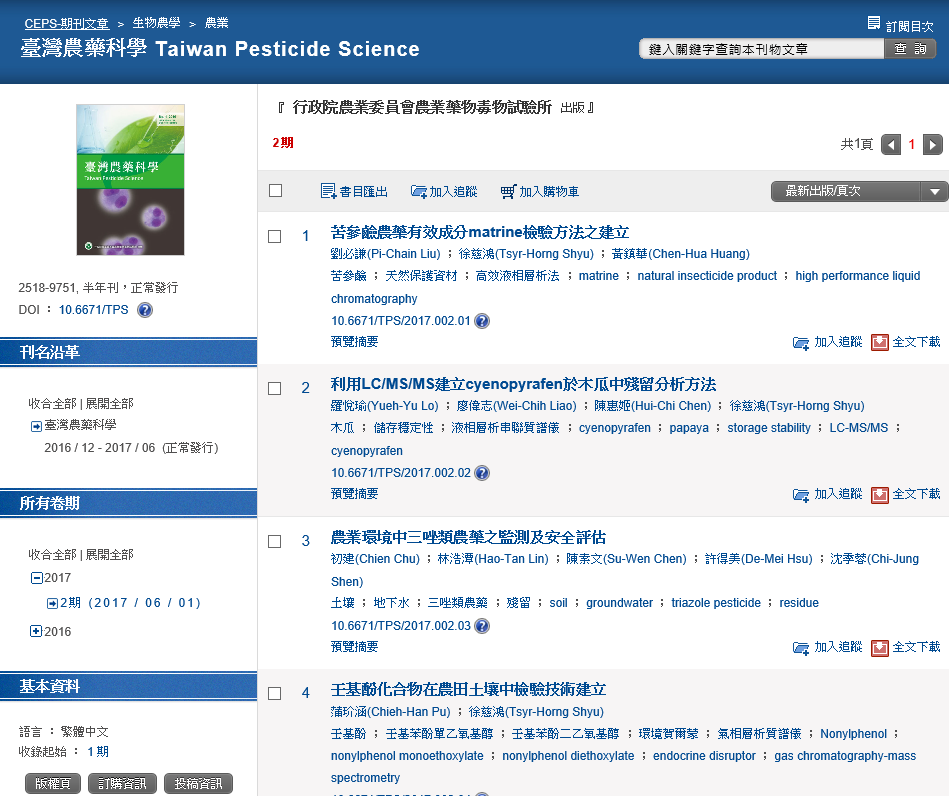
Task: Click 預覽摘要 for article 1
Action: [355, 342]
